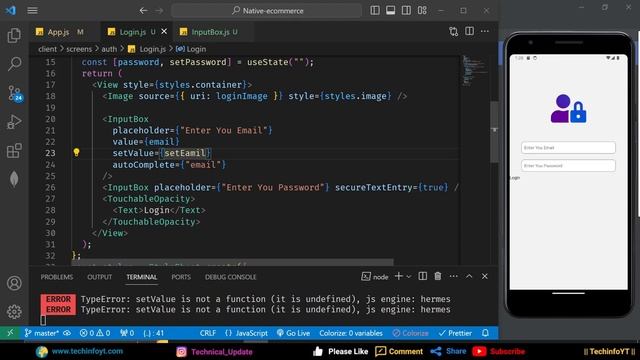Open the Run and Debug view
640x360 pixels.
[x=14, y=122]
